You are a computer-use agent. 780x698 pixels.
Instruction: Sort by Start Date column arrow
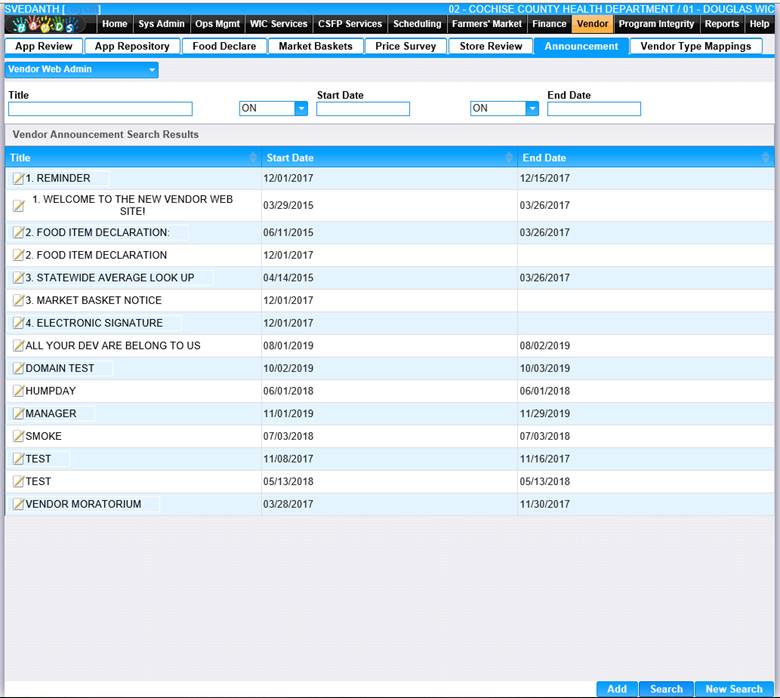click(x=509, y=158)
